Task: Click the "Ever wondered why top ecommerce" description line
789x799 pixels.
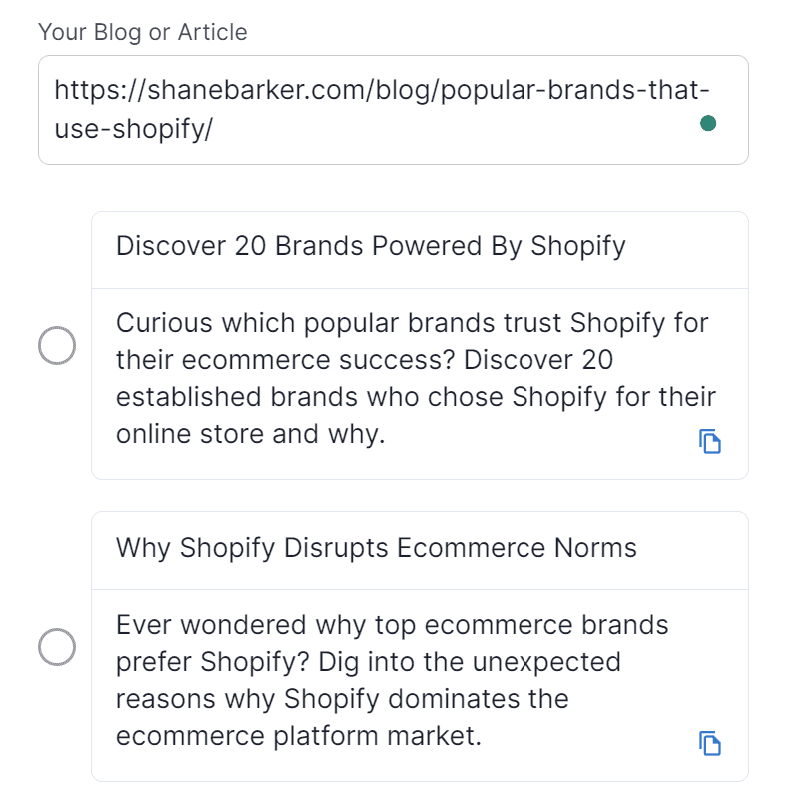Action: point(392,625)
